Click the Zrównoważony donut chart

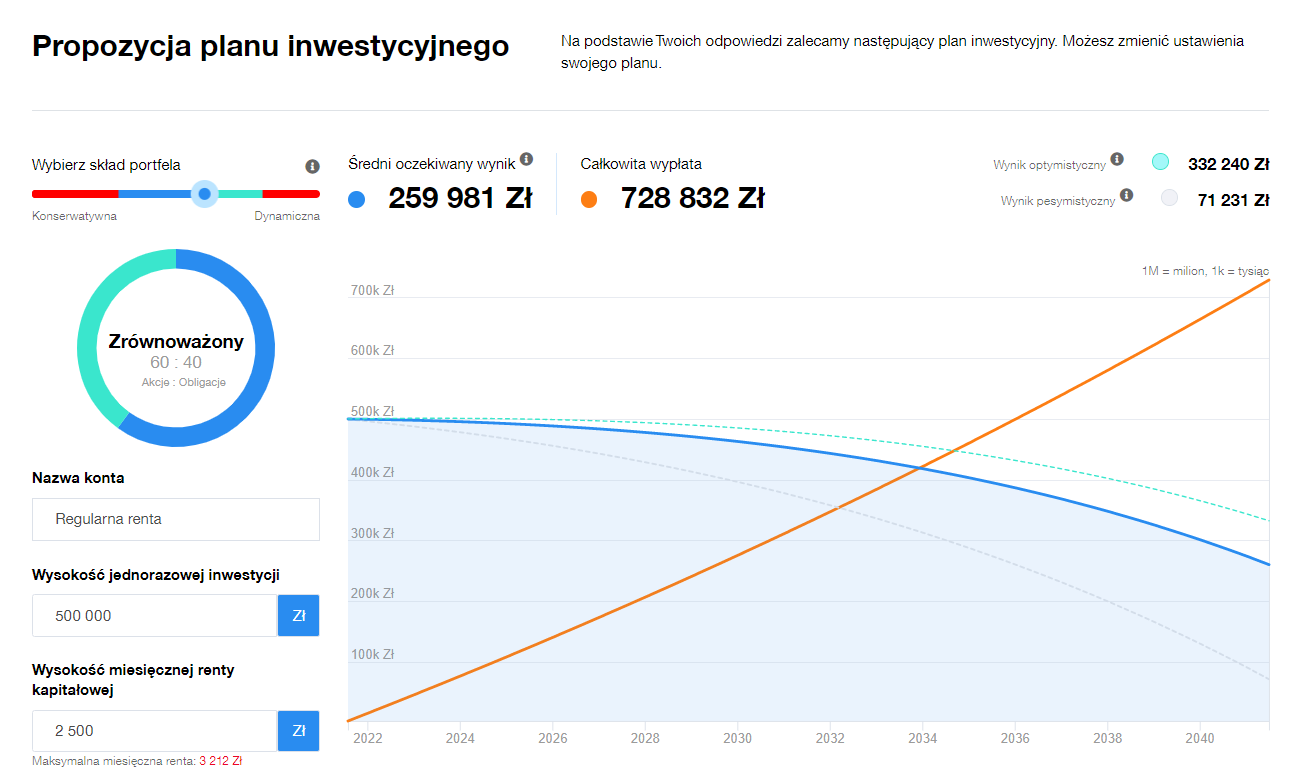[176, 348]
